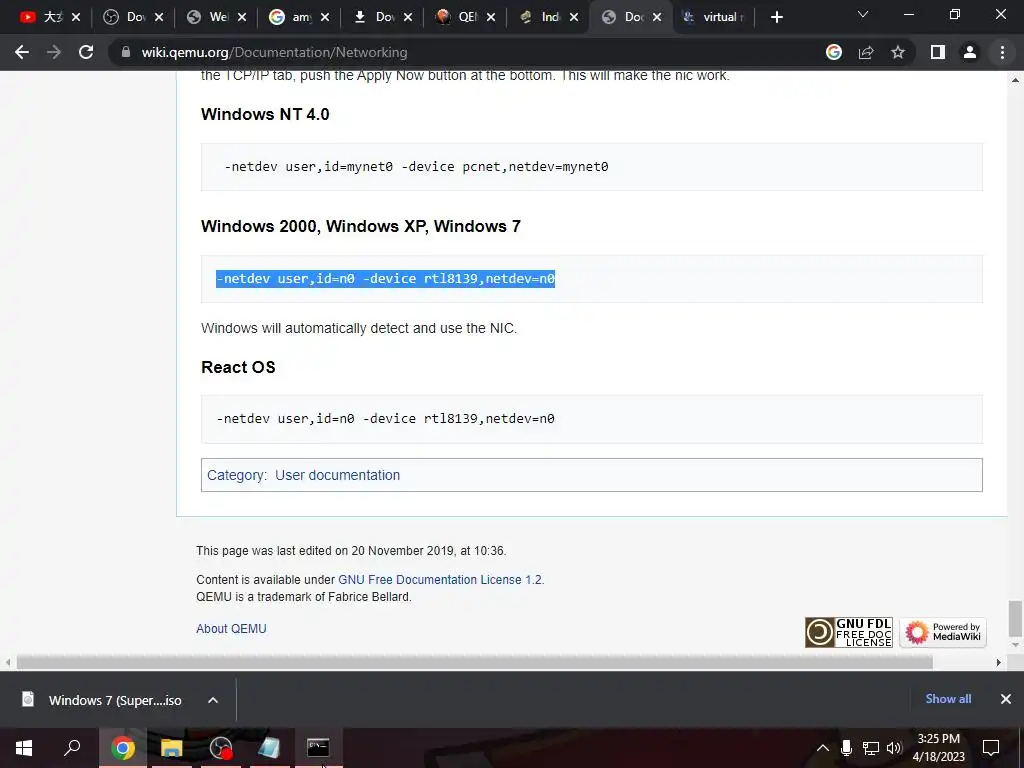The height and width of the screenshot is (768, 1024).
Task: Click the GNU FDL license badge
Action: point(848,632)
